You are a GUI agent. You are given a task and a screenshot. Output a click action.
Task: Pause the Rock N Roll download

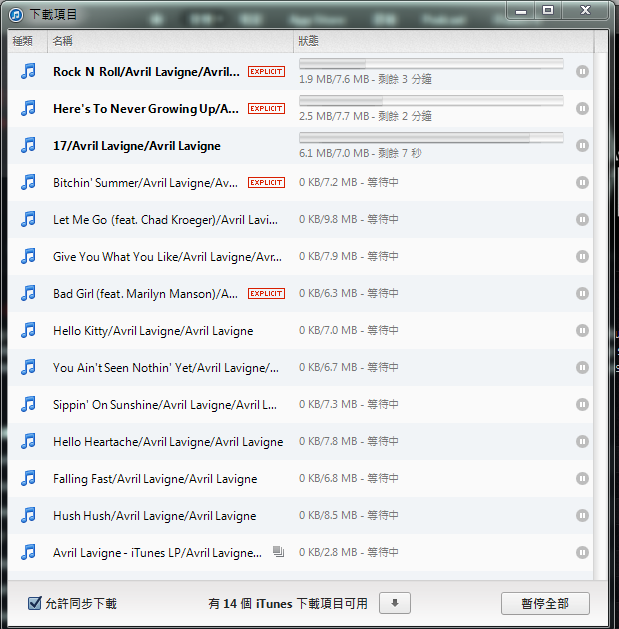coord(582,71)
